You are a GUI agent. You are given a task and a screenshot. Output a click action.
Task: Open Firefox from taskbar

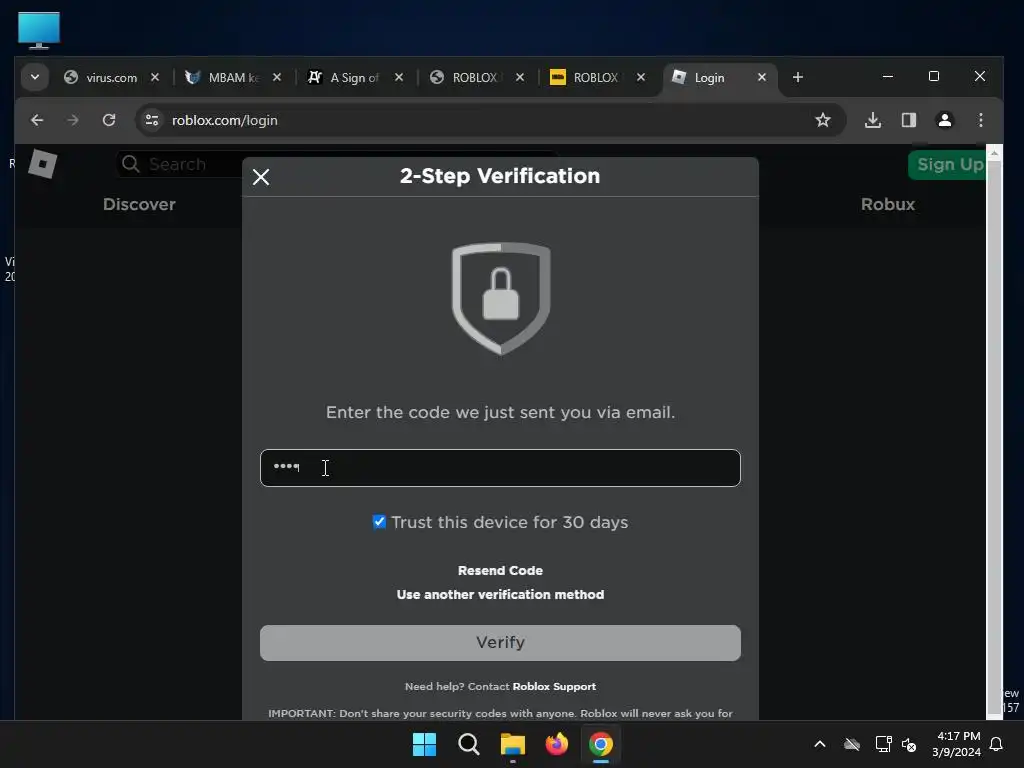coord(557,744)
